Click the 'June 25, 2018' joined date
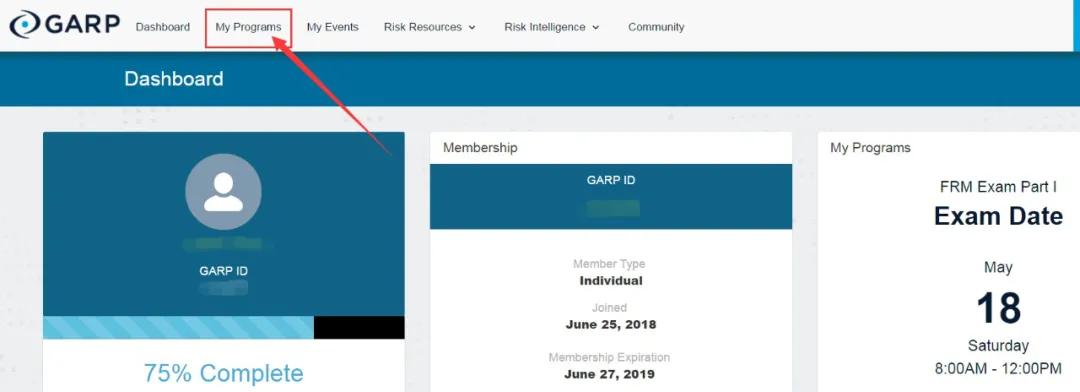This screenshot has width=1080, height=392. point(611,324)
